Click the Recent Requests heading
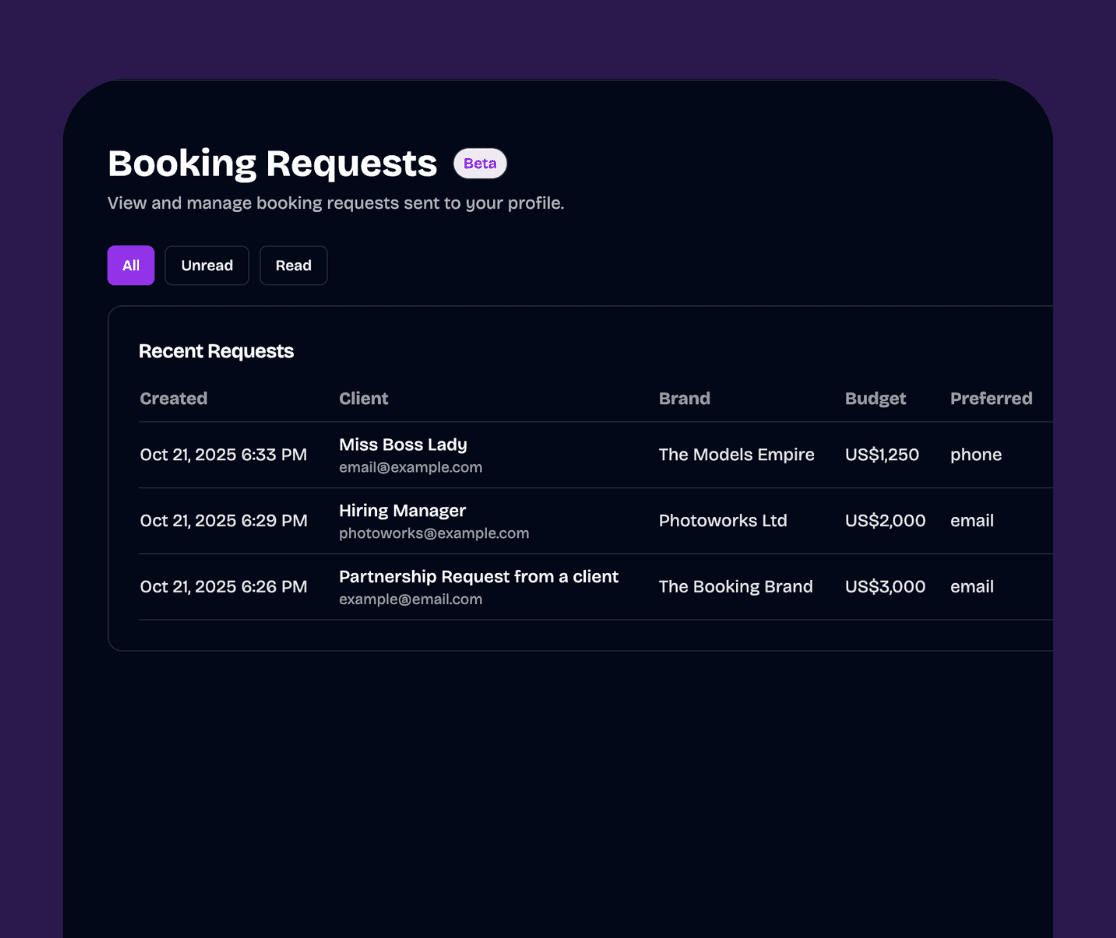The height and width of the screenshot is (938, 1116). (x=216, y=352)
